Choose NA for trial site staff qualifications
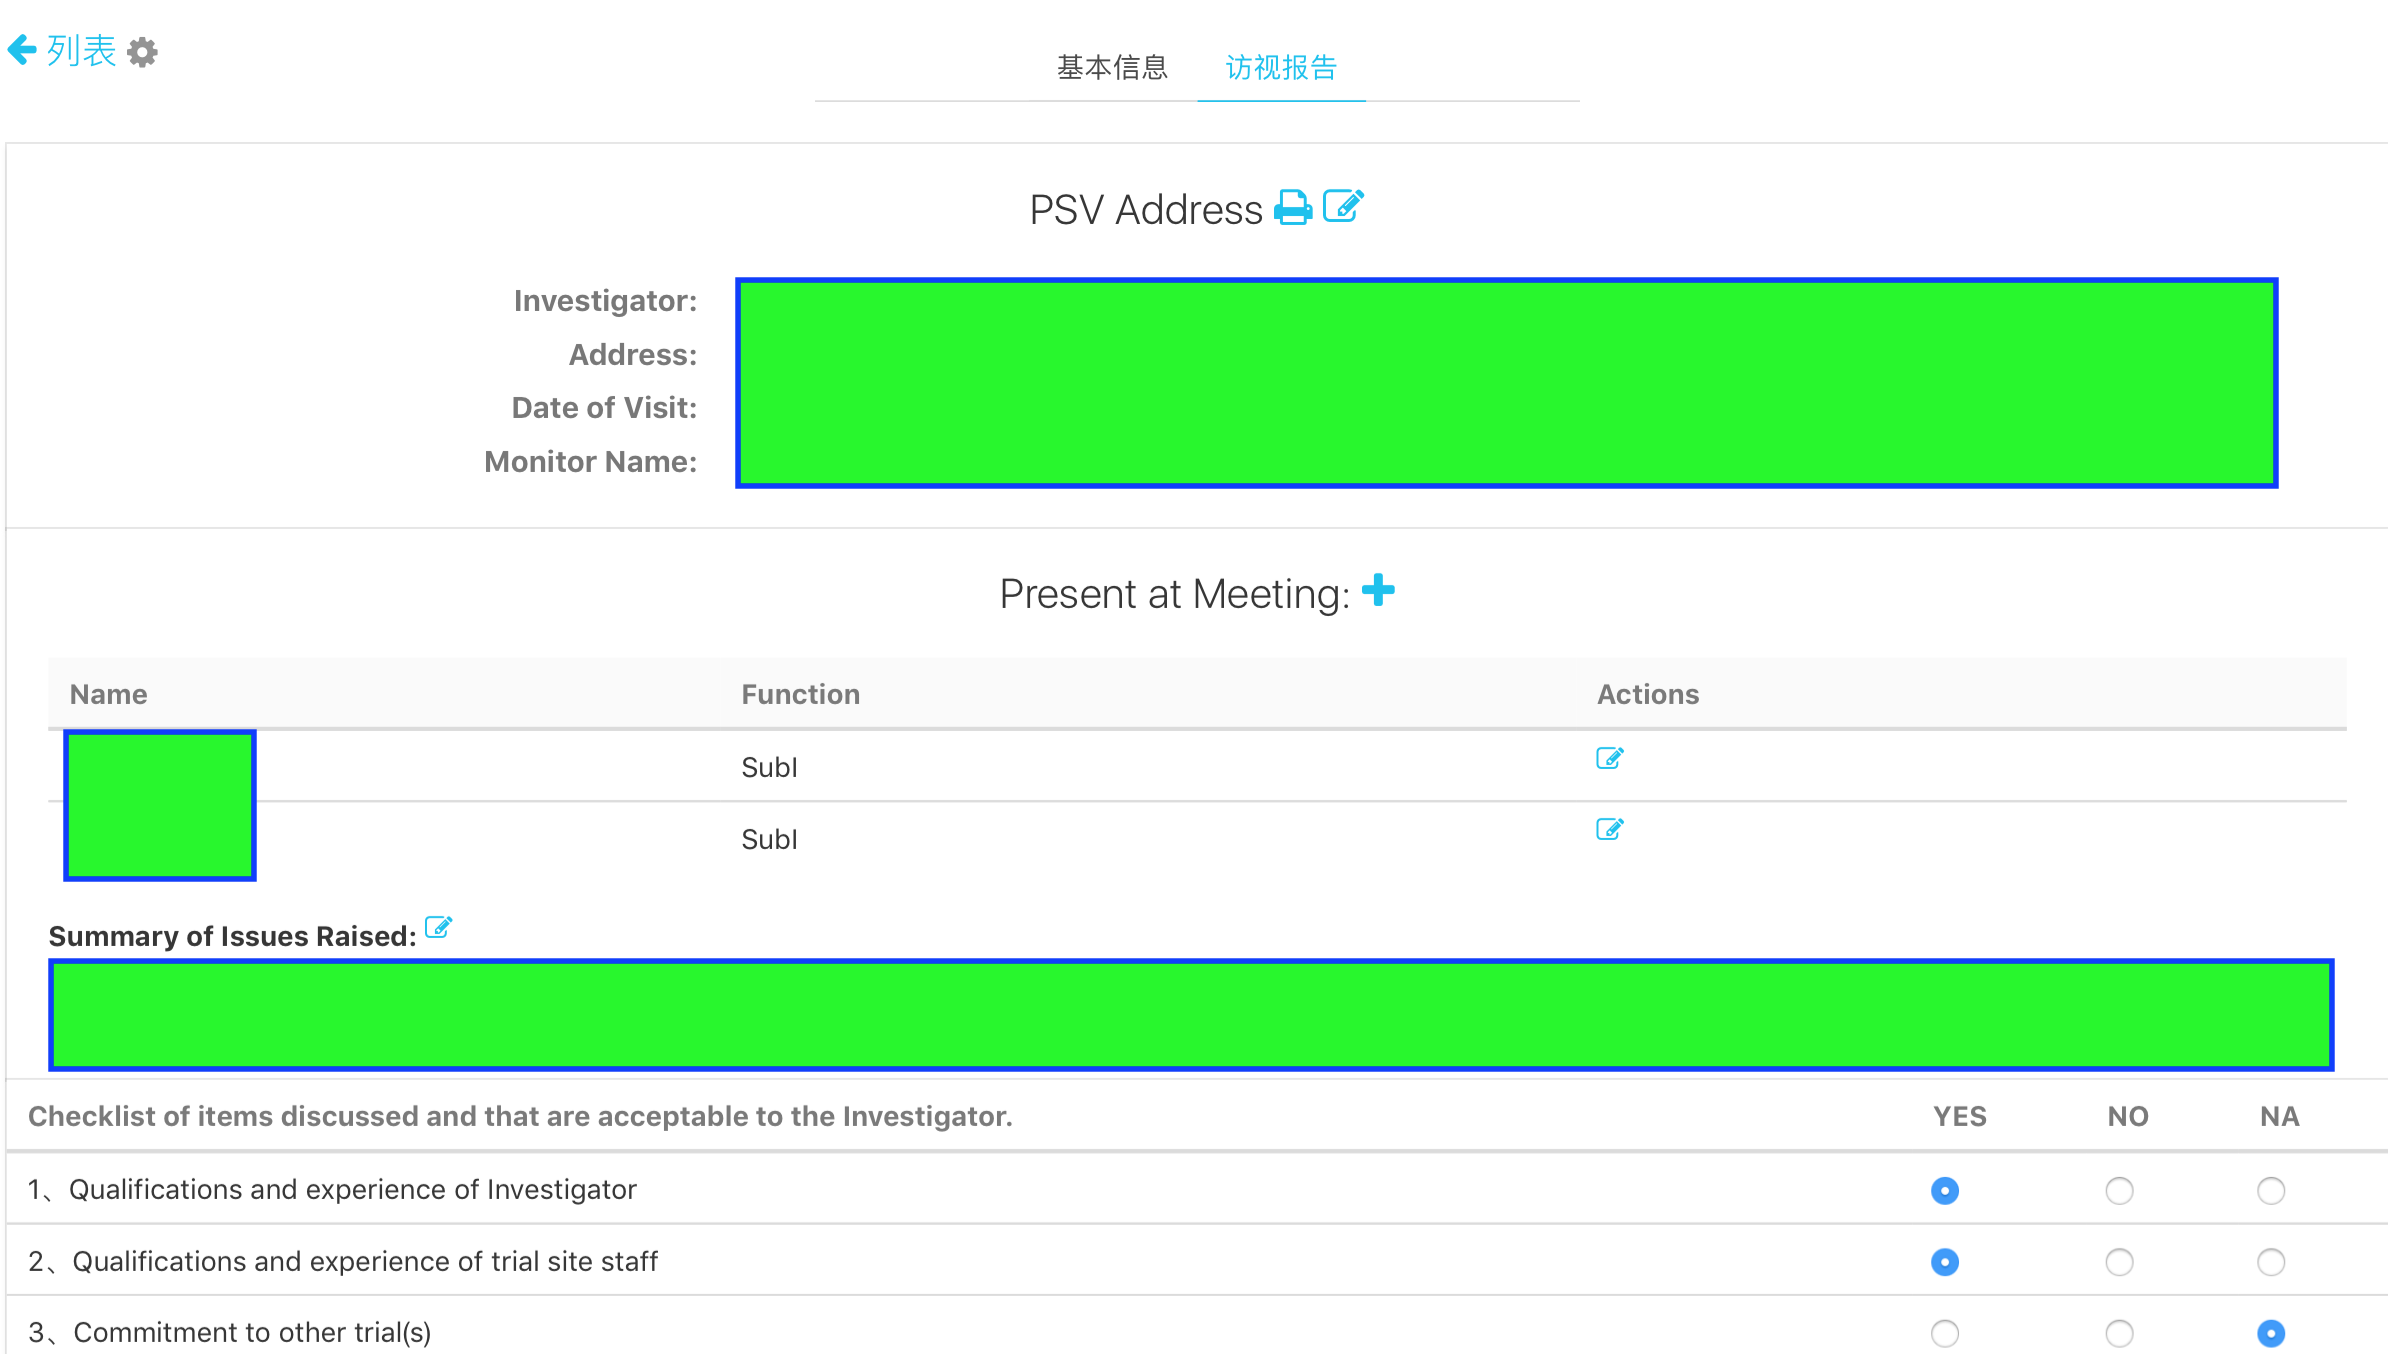Viewport: 2388px width, 1354px height. click(x=2270, y=1262)
